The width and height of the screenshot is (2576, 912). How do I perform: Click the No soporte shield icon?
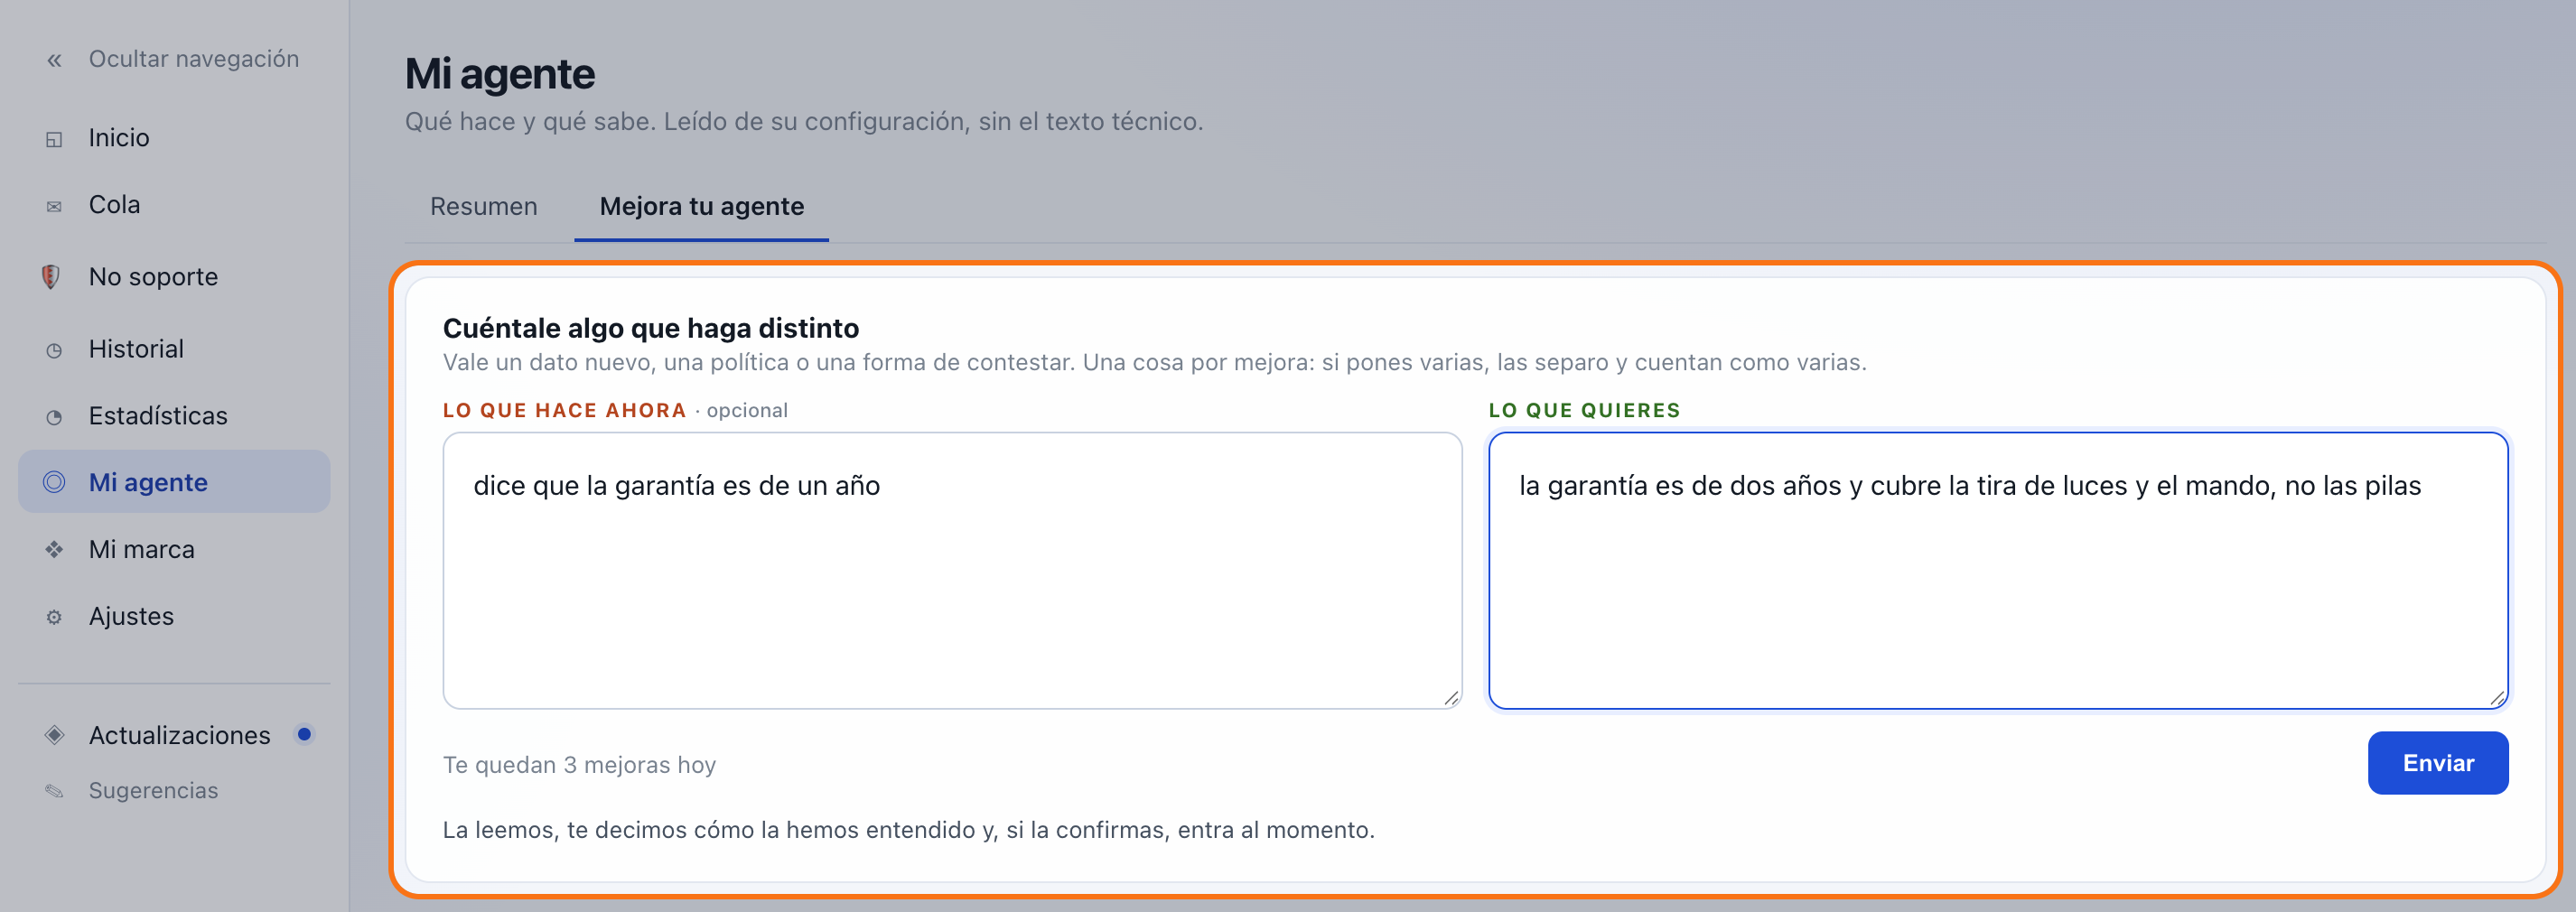pyautogui.click(x=51, y=277)
